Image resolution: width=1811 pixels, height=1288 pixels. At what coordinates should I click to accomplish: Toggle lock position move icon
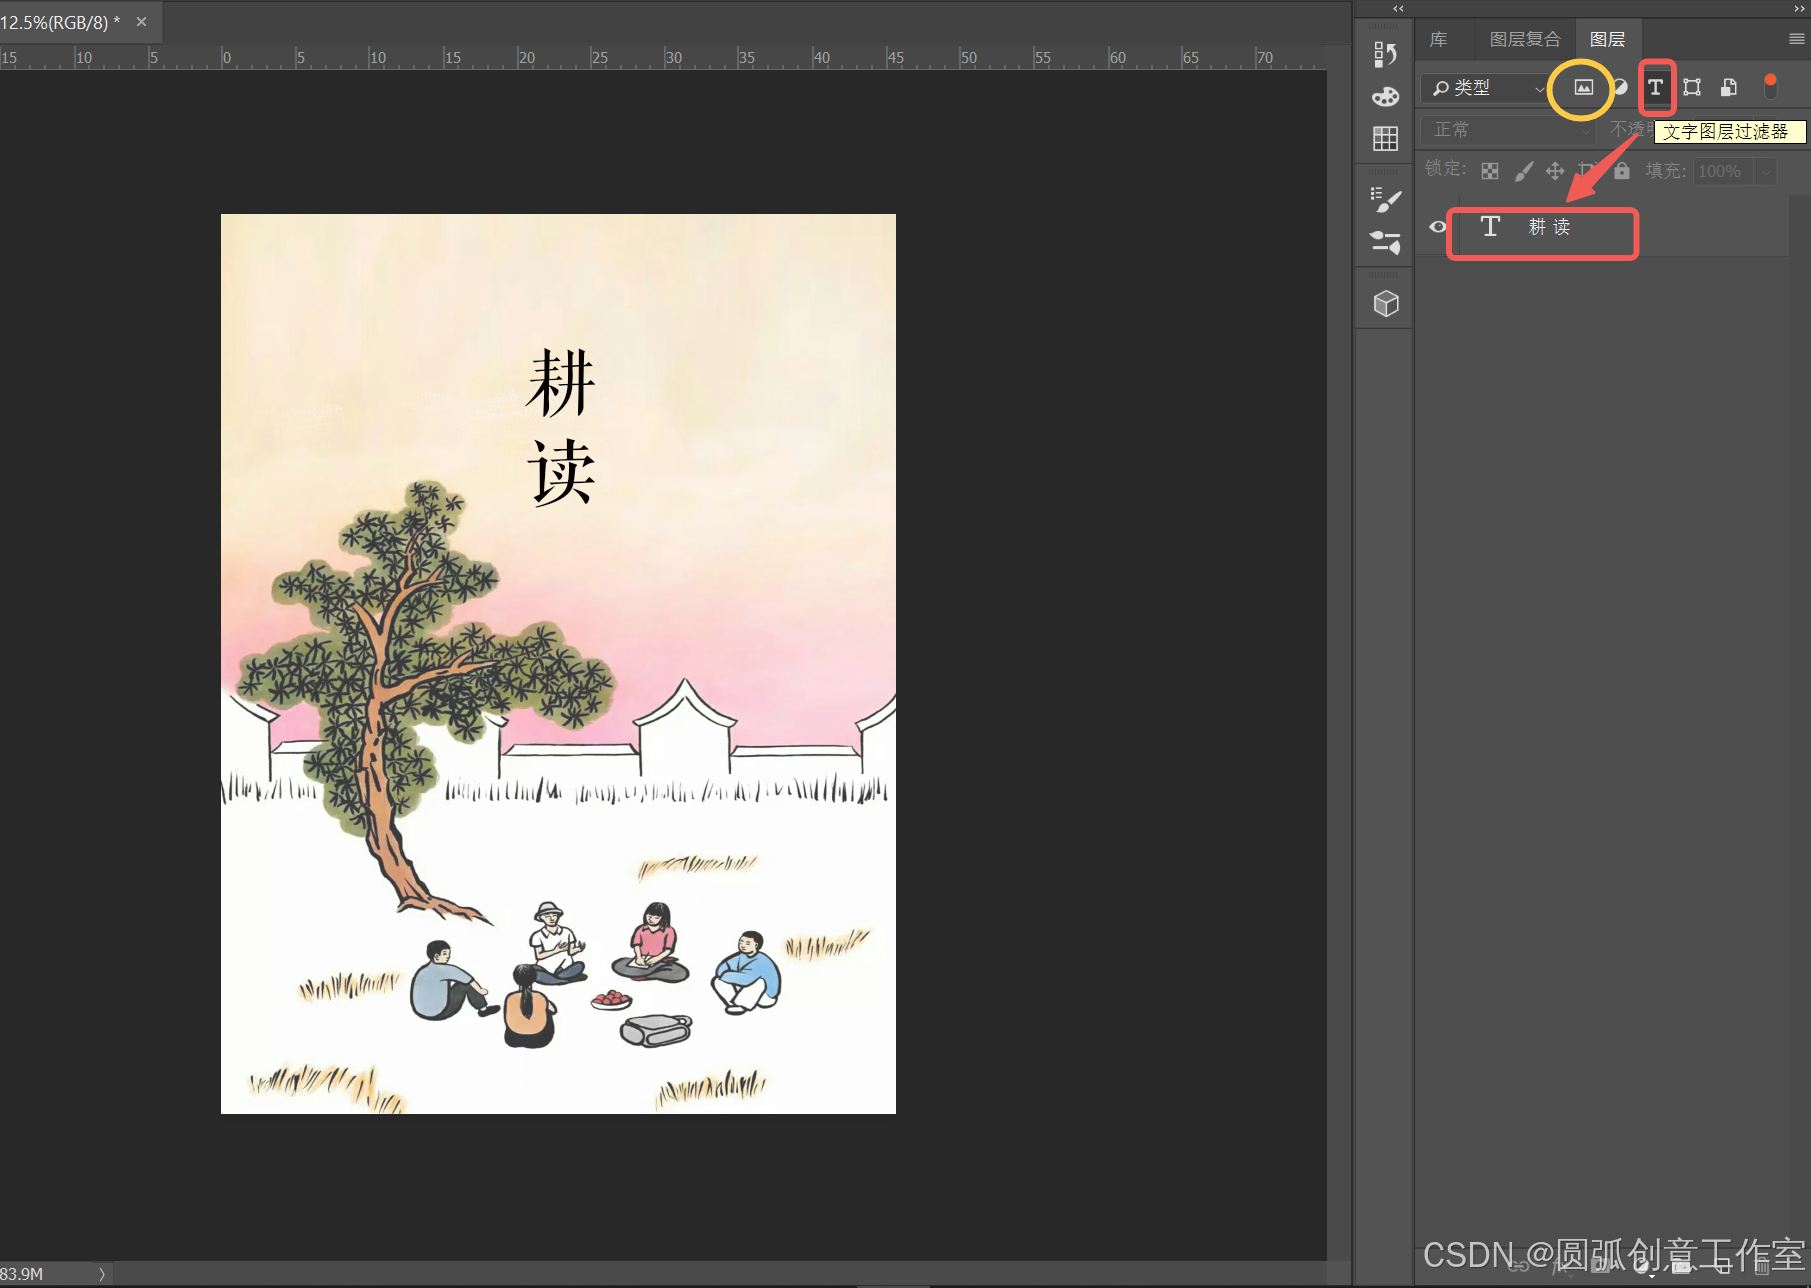pyautogui.click(x=1555, y=171)
